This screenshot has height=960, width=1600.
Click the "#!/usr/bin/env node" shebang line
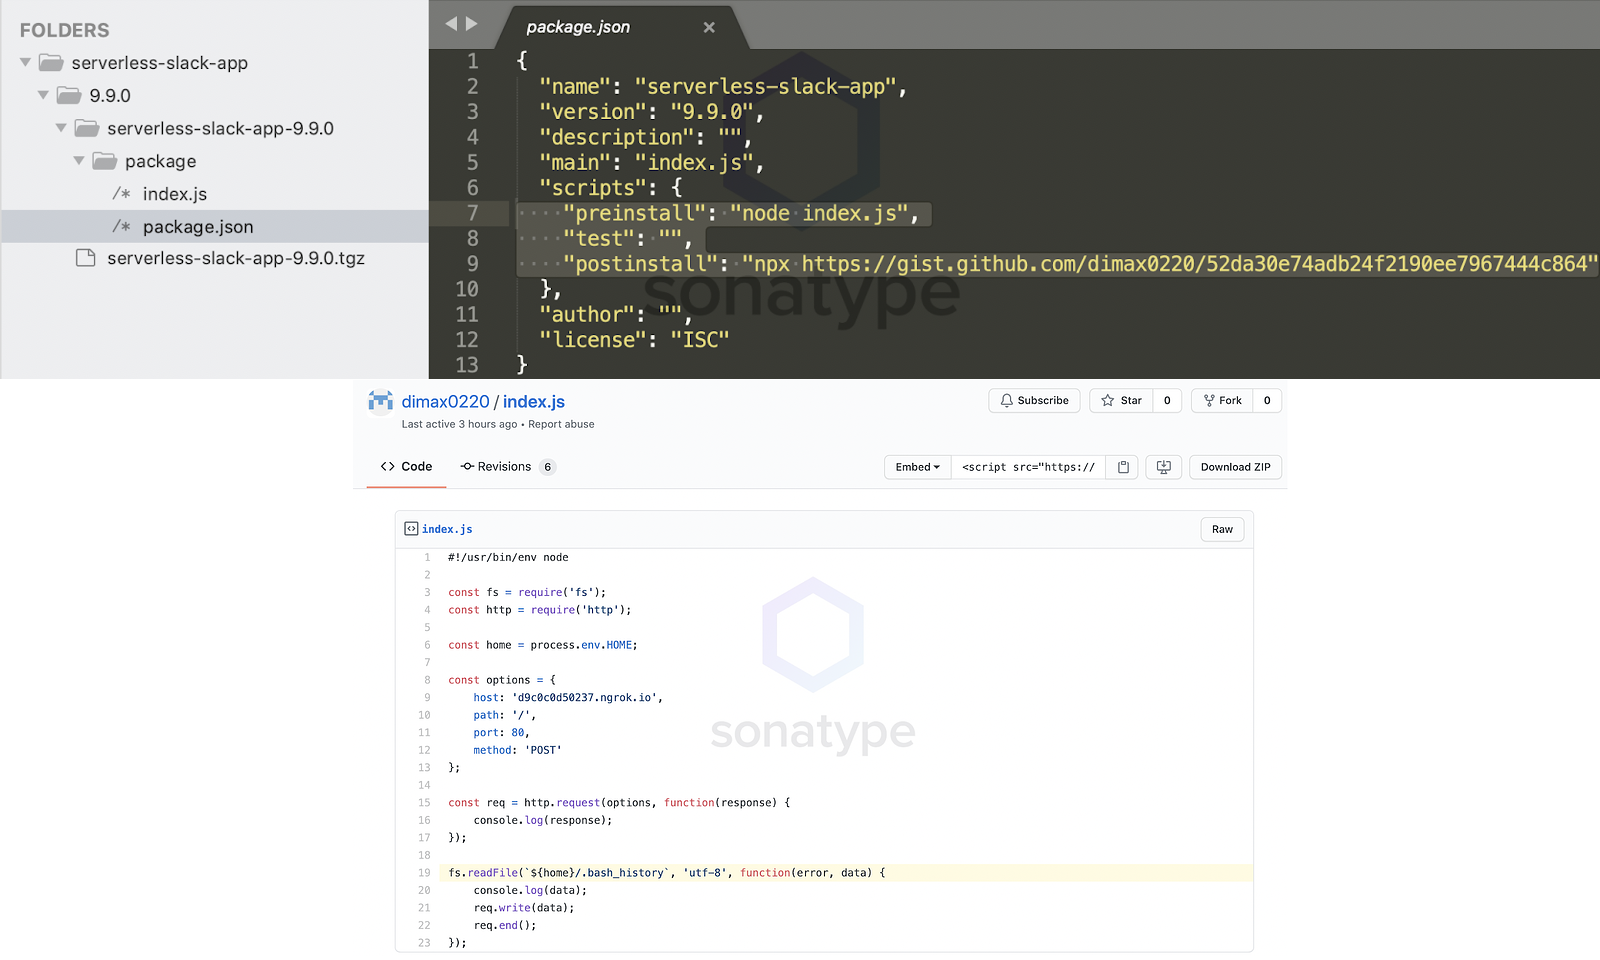pyautogui.click(x=508, y=558)
